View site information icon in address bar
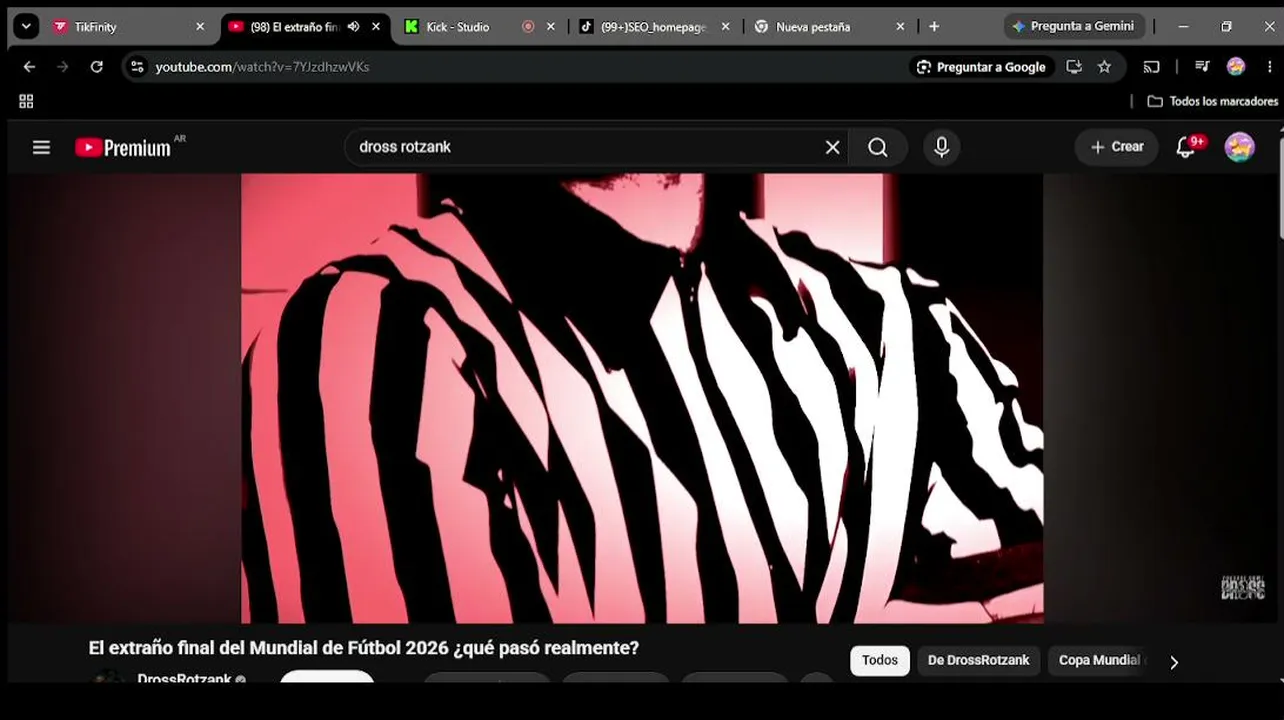The image size is (1284, 720). pyautogui.click(x=138, y=67)
